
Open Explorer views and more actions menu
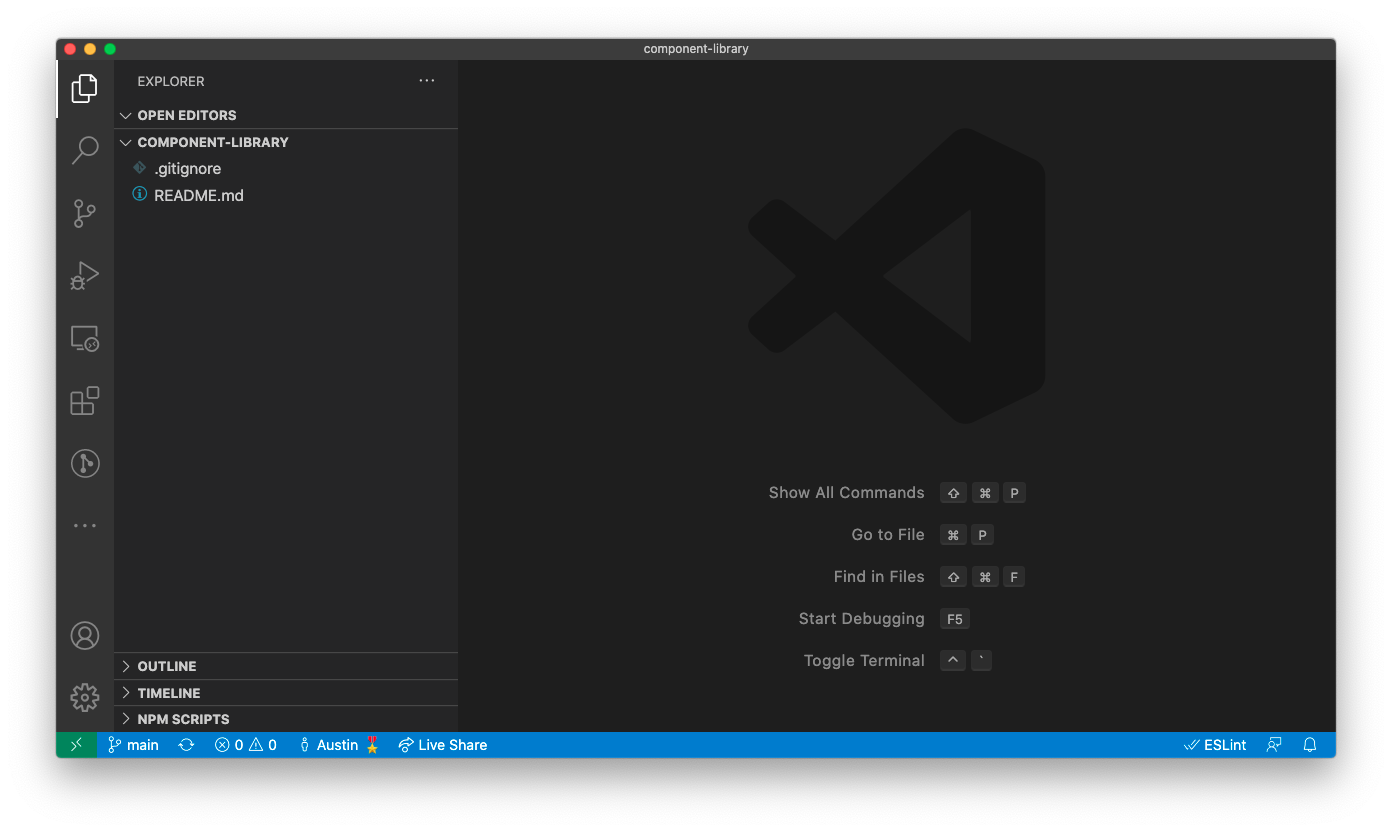[x=427, y=81]
